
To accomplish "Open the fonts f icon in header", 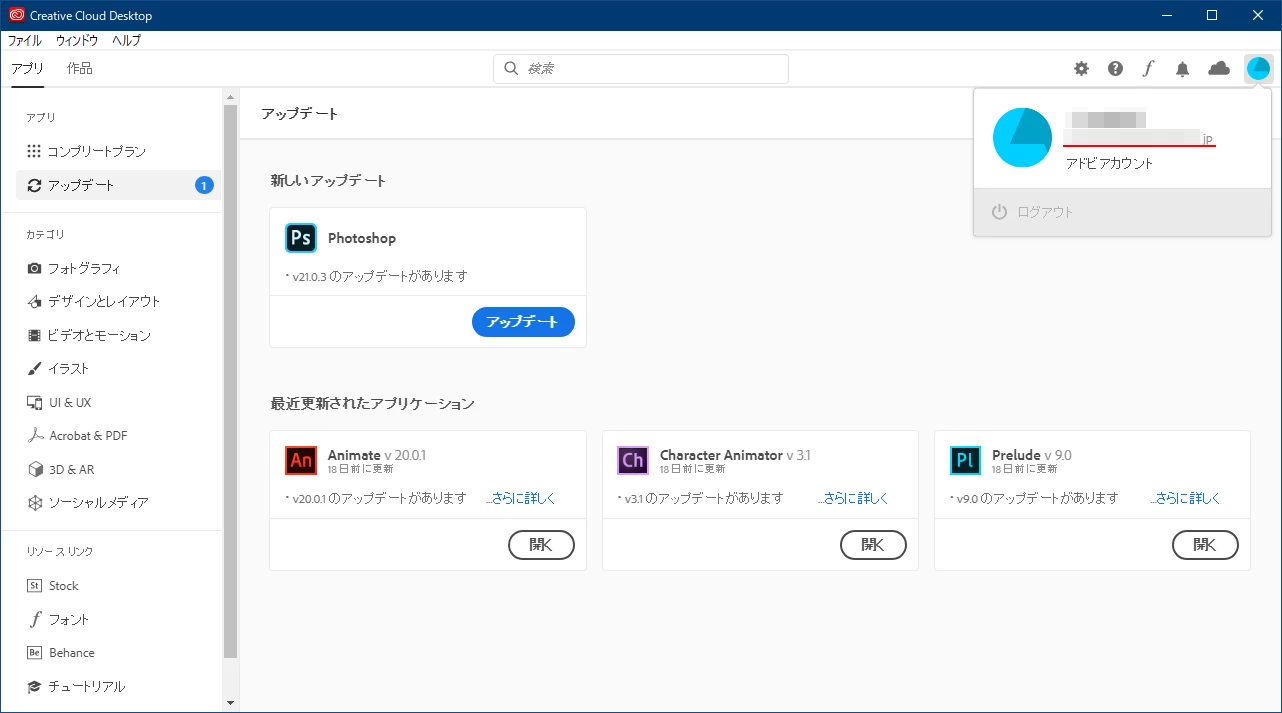I will (1148, 69).
